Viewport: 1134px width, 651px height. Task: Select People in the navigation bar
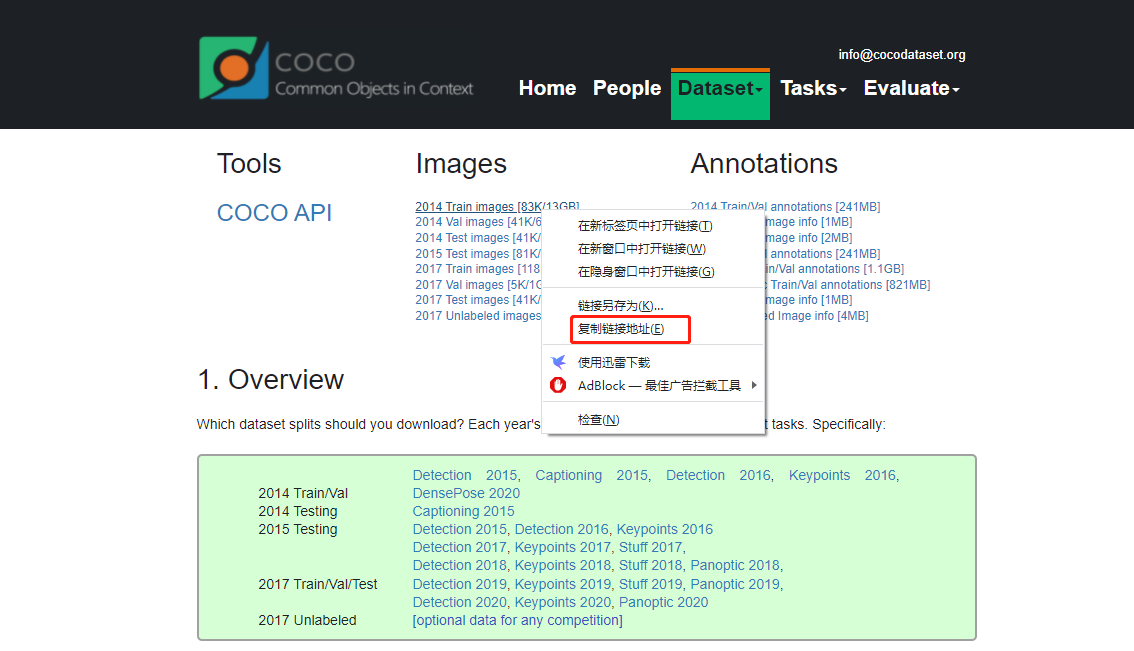626,88
